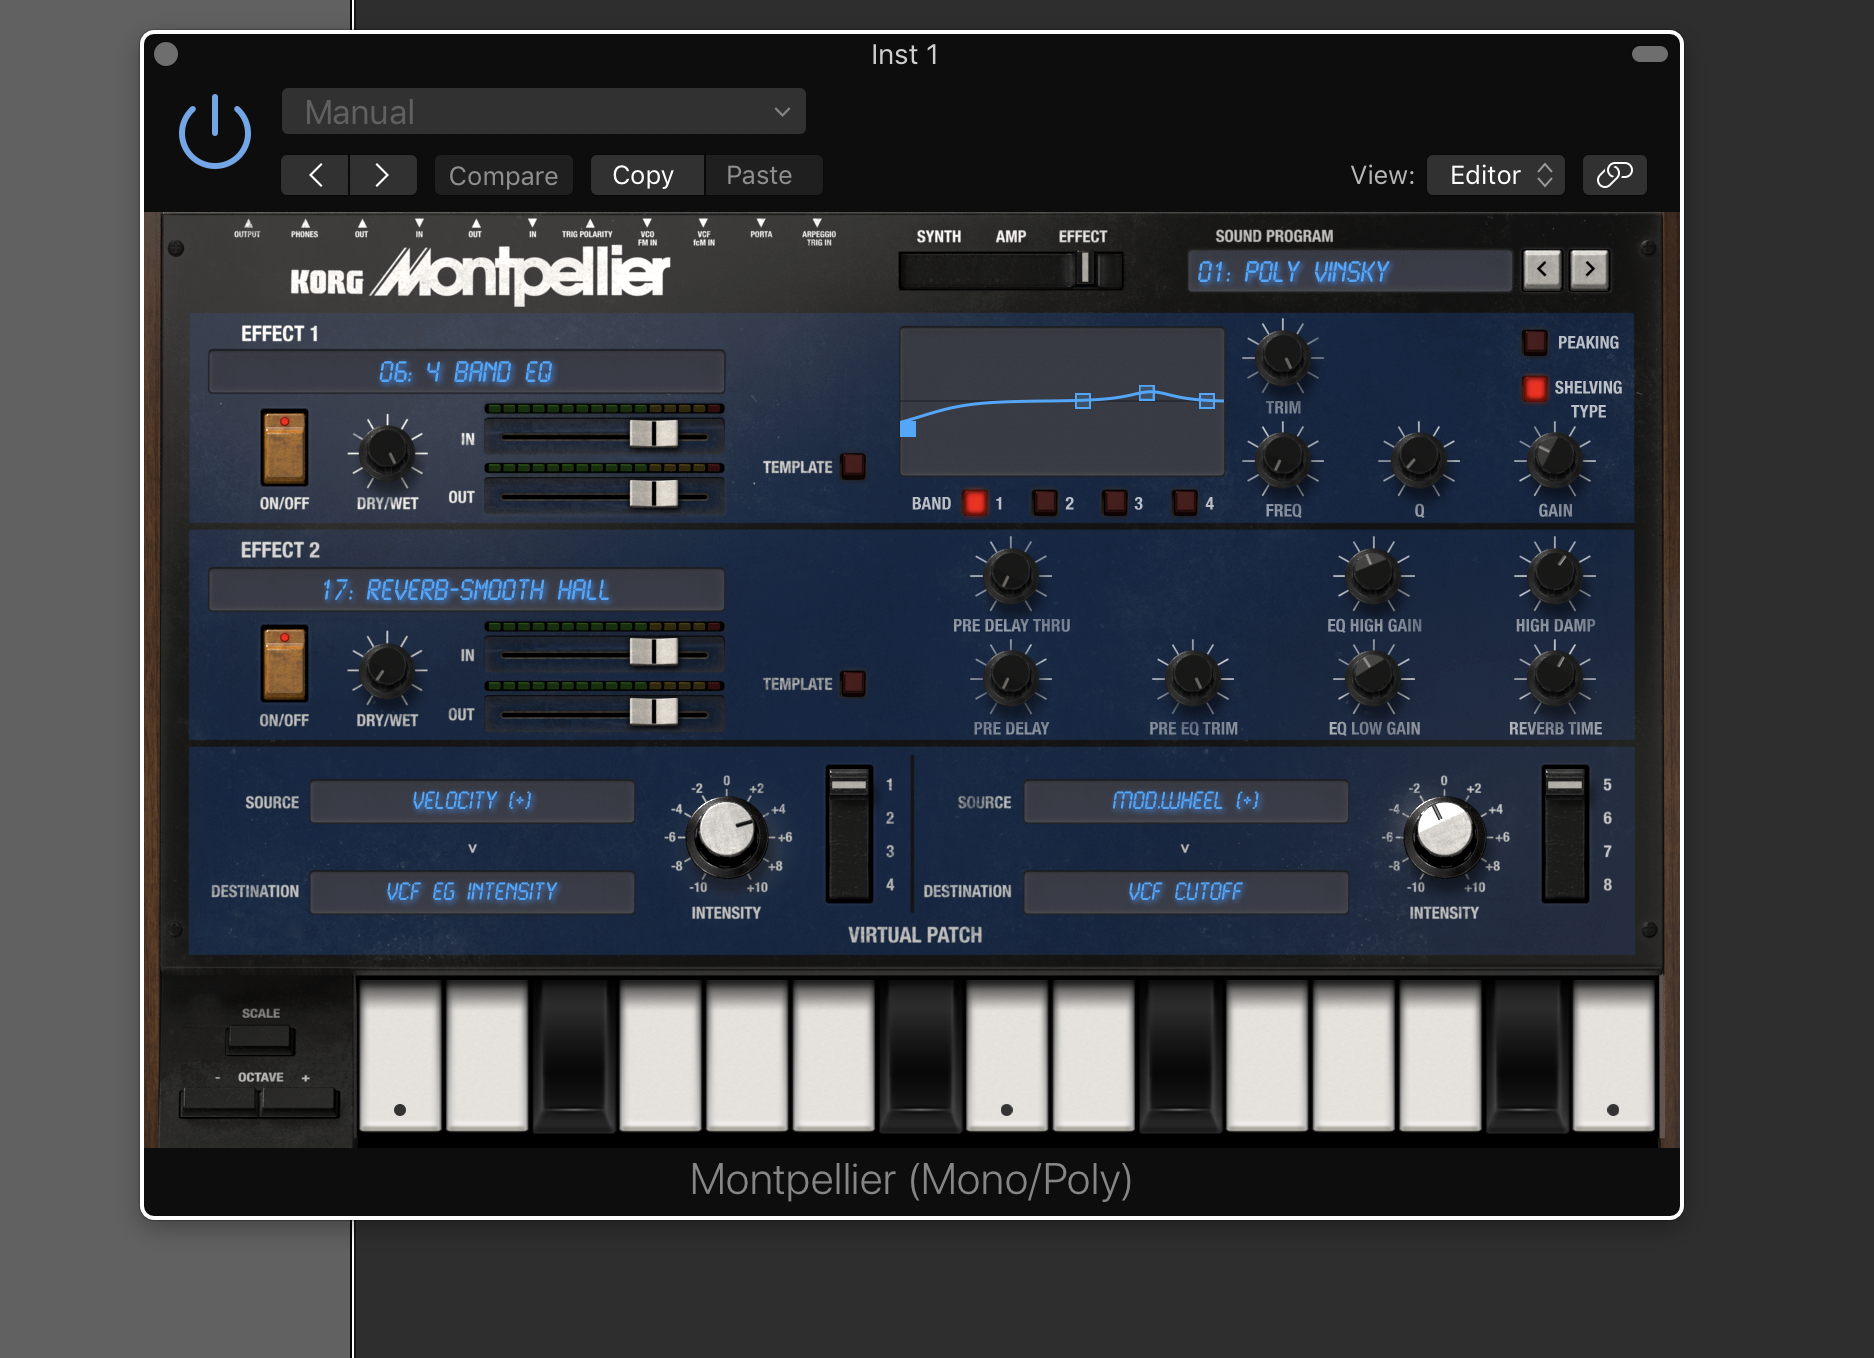Click Effect 2 IN level slider
Image resolution: width=1874 pixels, height=1358 pixels.
pos(654,652)
